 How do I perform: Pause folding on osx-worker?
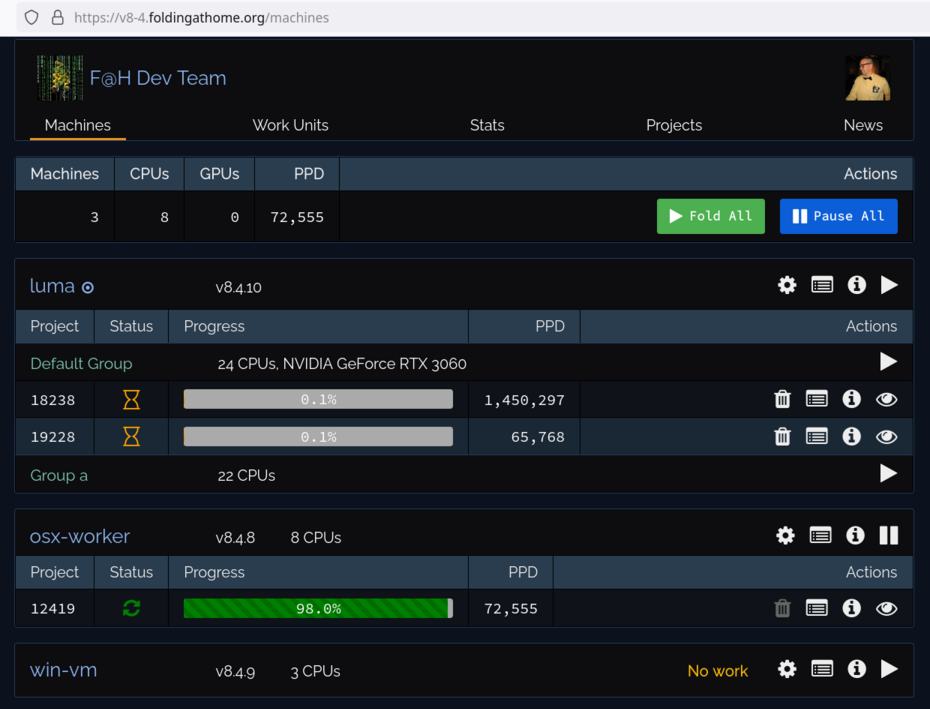(x=888, y=536)
